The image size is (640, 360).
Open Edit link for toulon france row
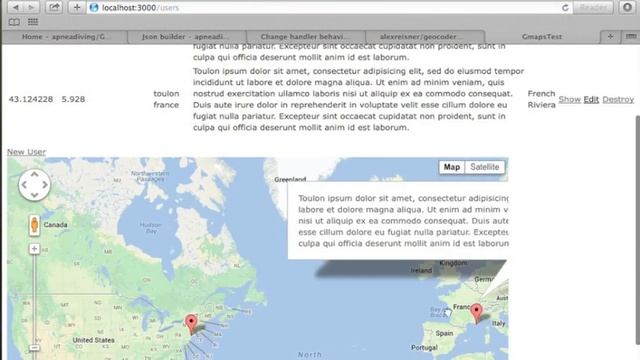click(591, 99)
